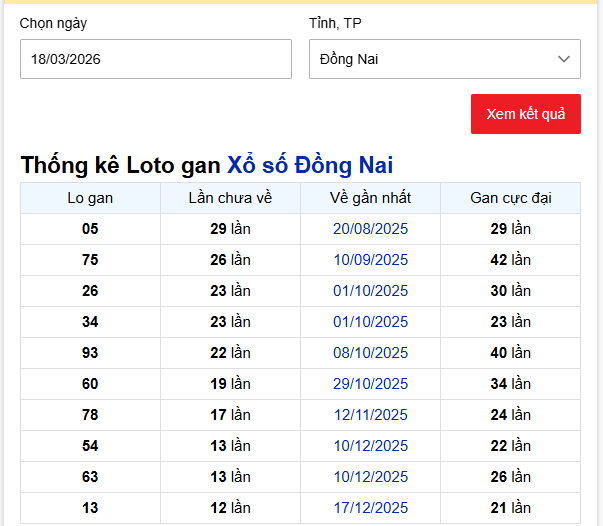Open the 10/09/2025 date link for loto 75

(x=370, y=260)
